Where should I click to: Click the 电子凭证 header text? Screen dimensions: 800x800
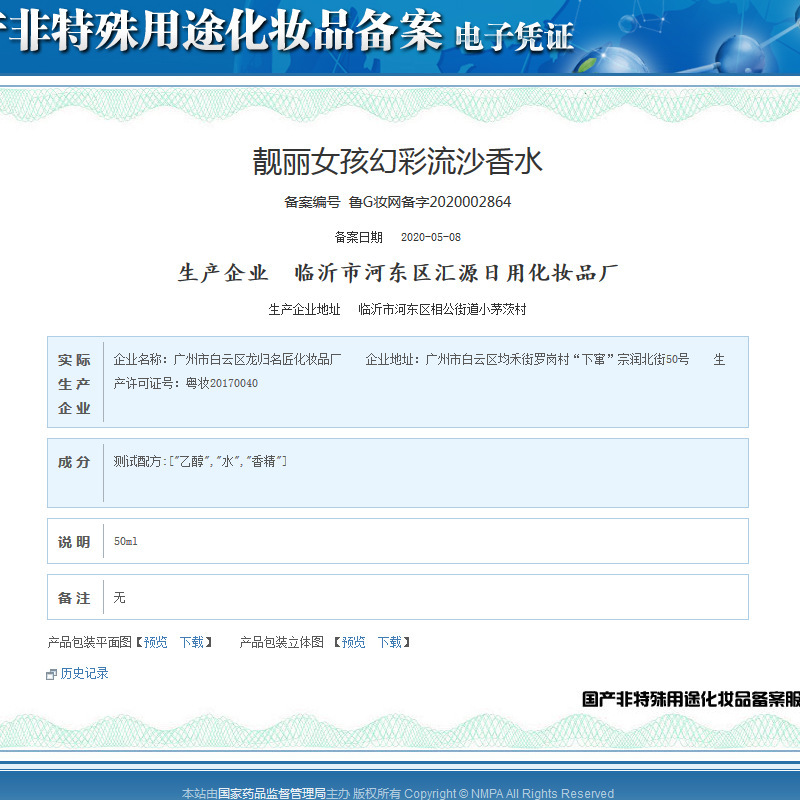514,37
